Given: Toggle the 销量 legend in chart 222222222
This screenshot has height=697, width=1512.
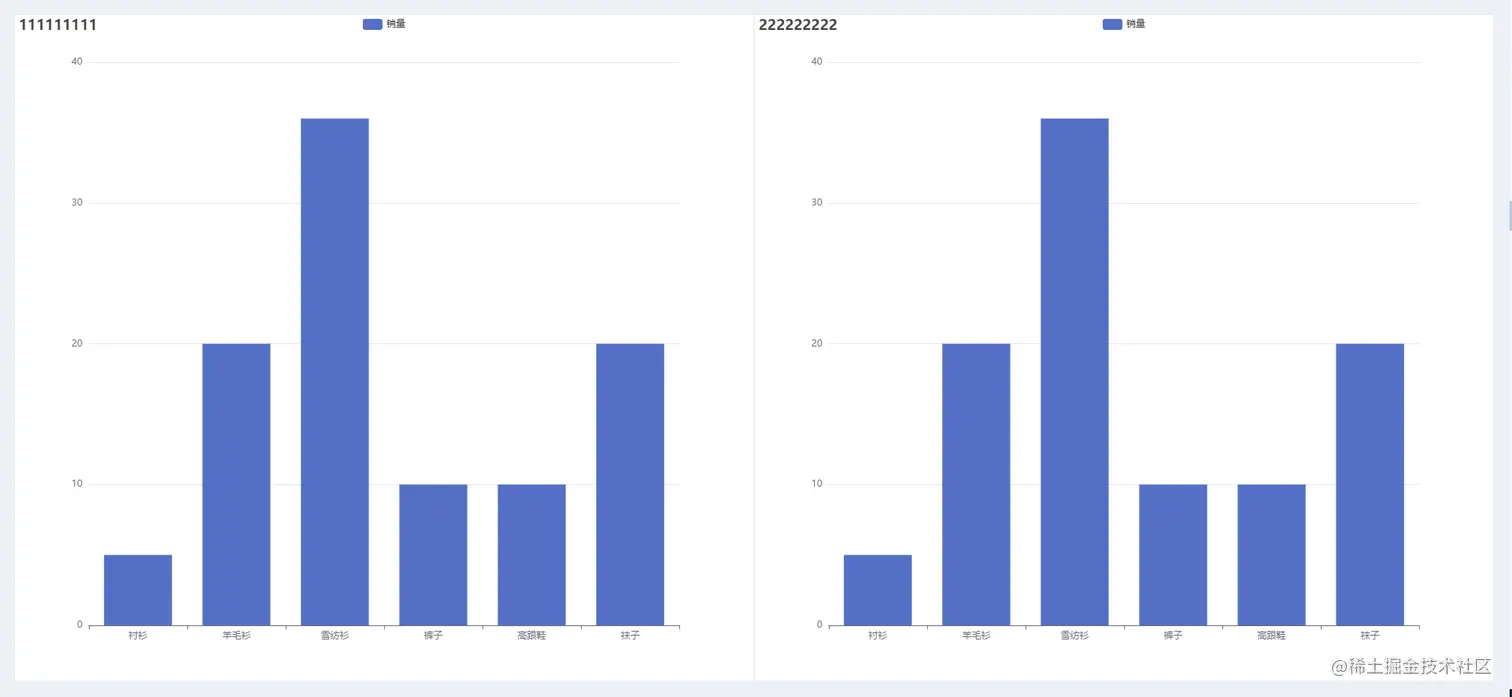Looking at the screenshot, I should pos(1124,24).
